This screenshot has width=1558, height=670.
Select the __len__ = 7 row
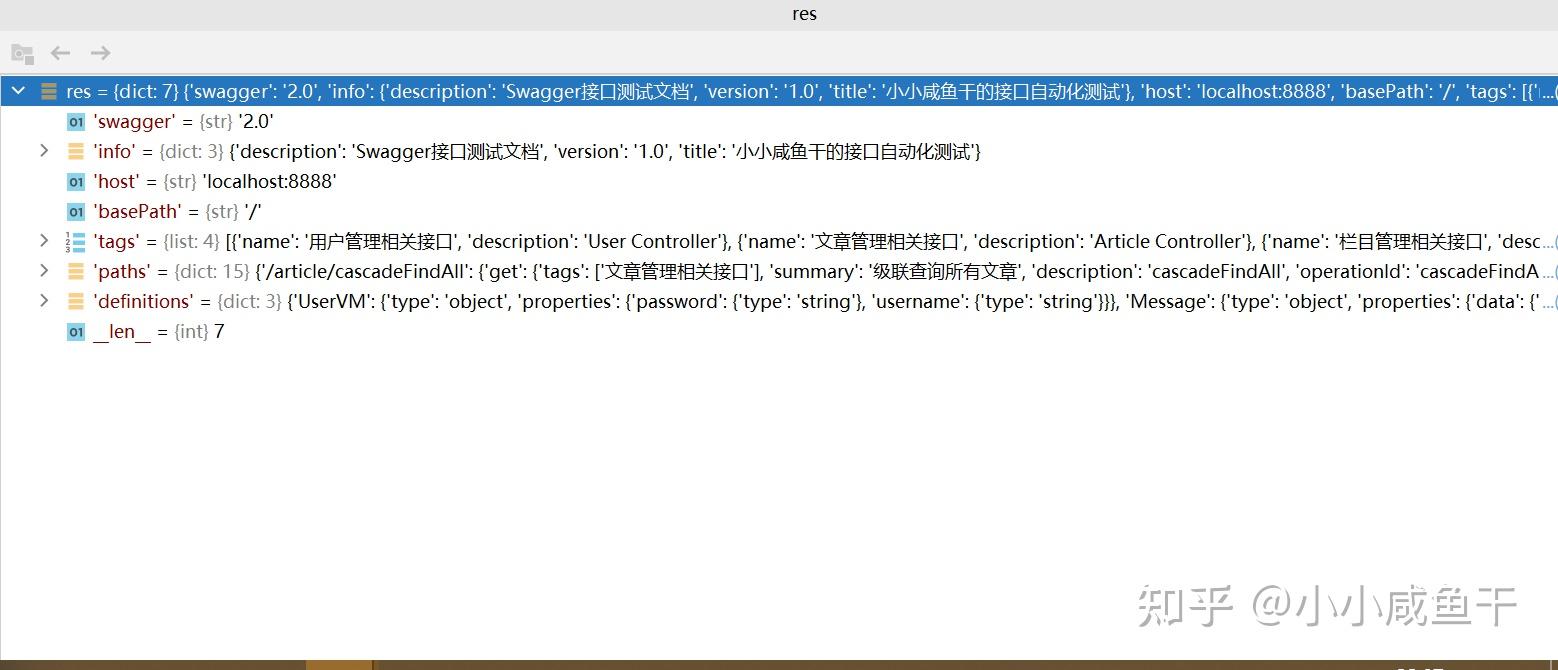click(x=779, y=332)
